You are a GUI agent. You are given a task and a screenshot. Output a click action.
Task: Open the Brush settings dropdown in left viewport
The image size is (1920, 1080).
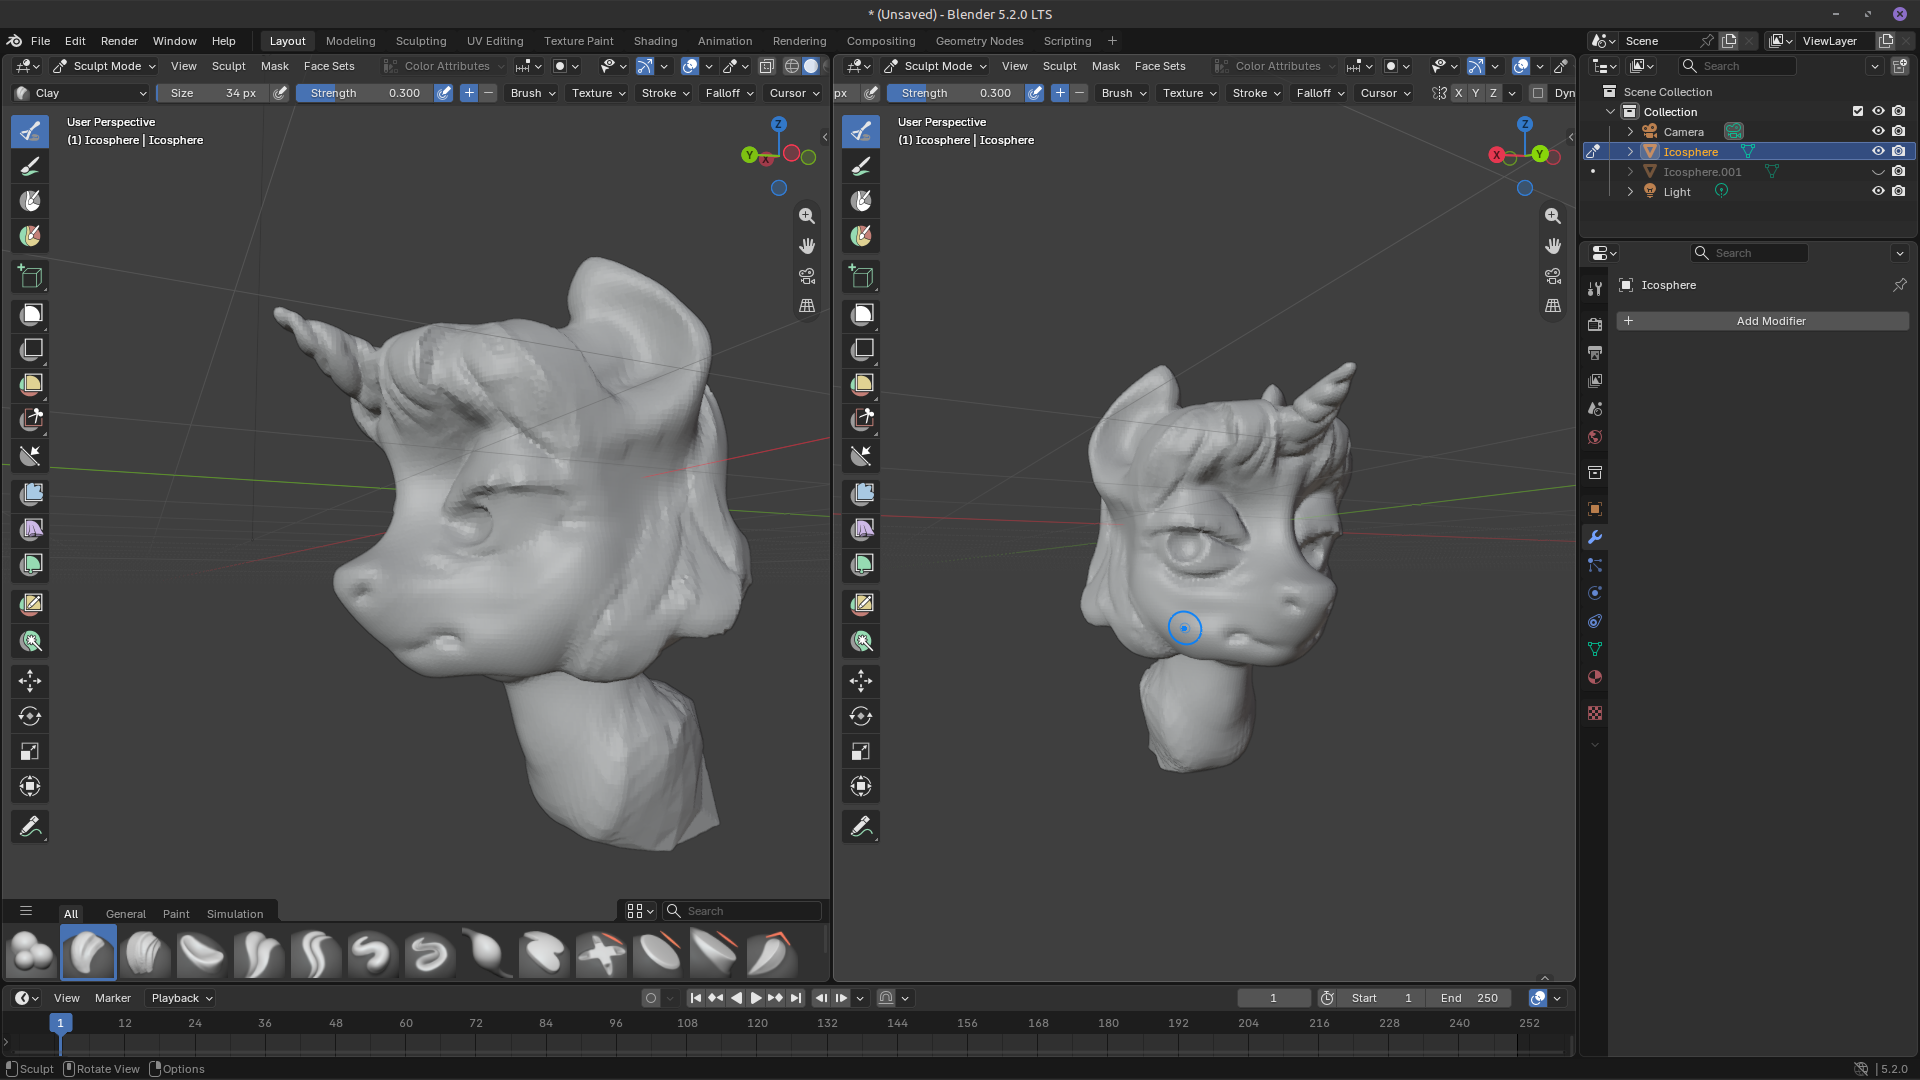[x=532, y=93]
